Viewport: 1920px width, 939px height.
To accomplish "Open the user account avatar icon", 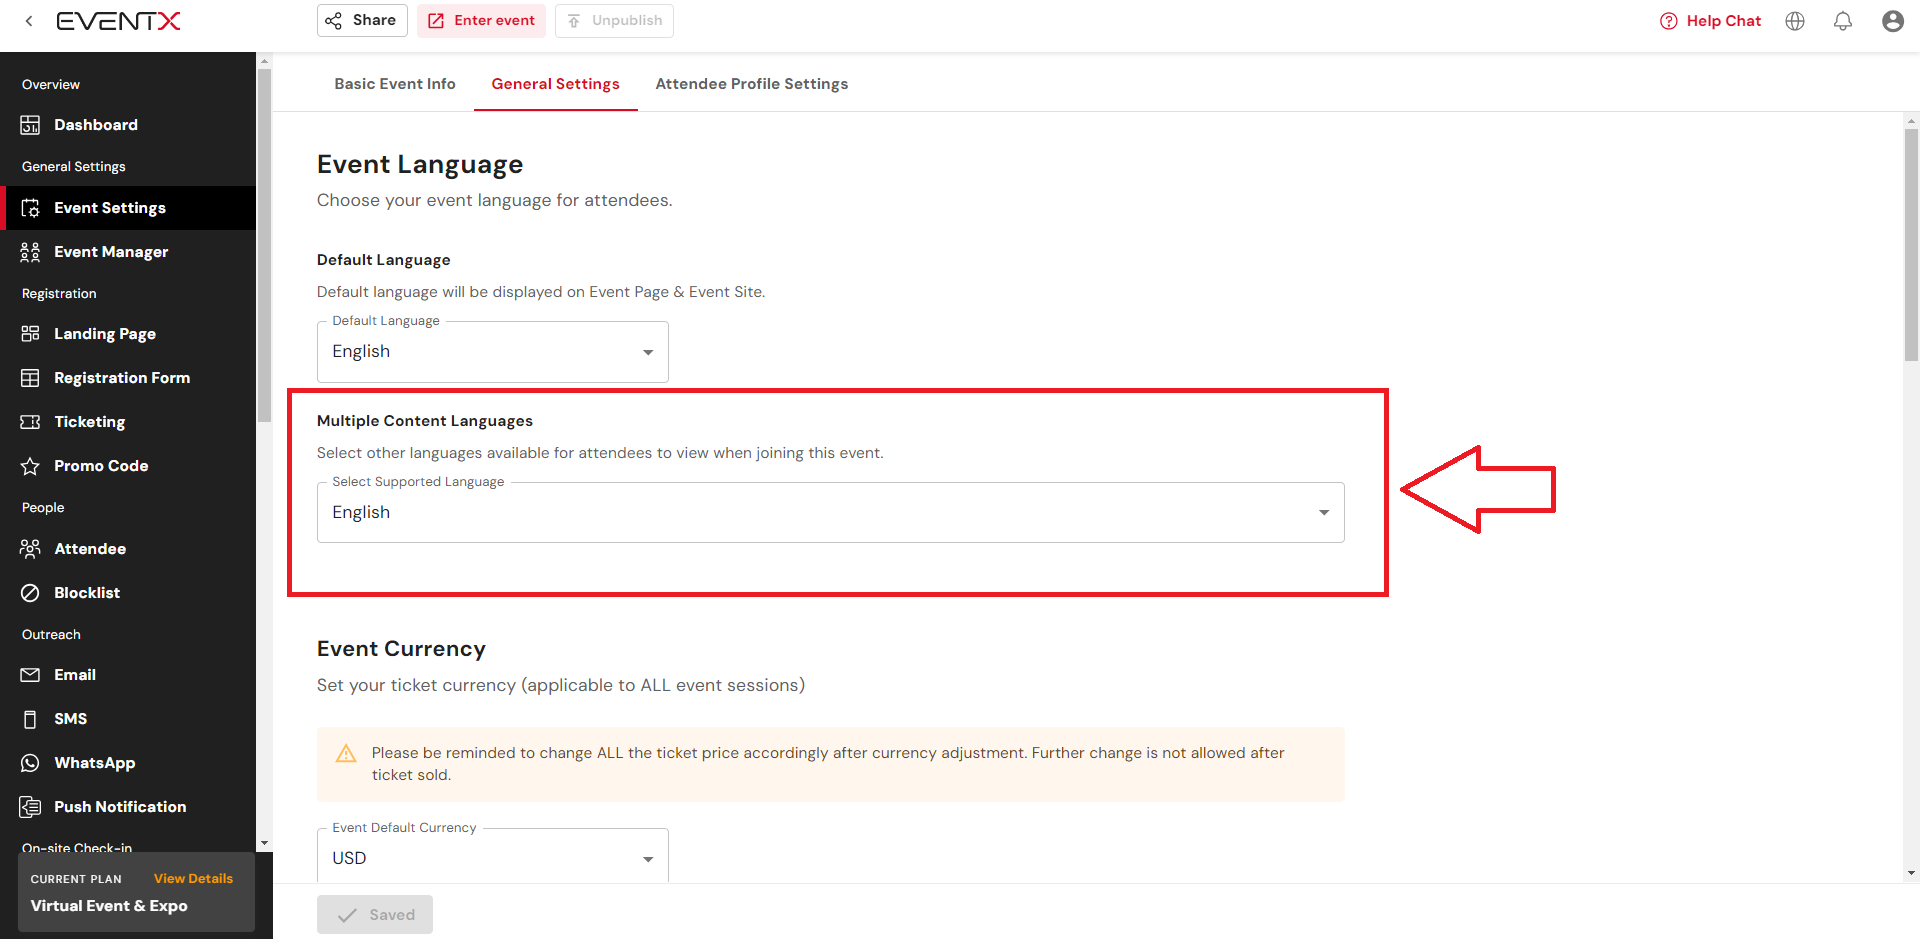I will point(1893,21).
